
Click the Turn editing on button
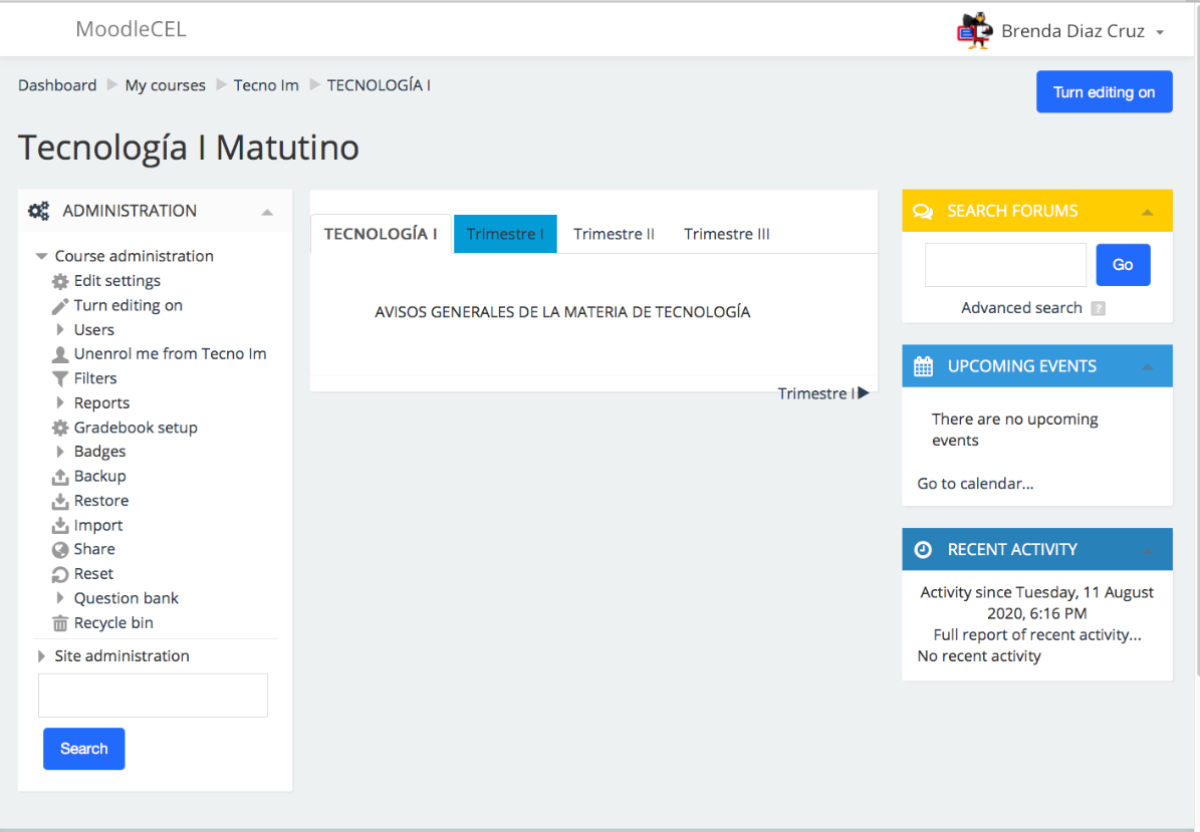(1104, 91)
